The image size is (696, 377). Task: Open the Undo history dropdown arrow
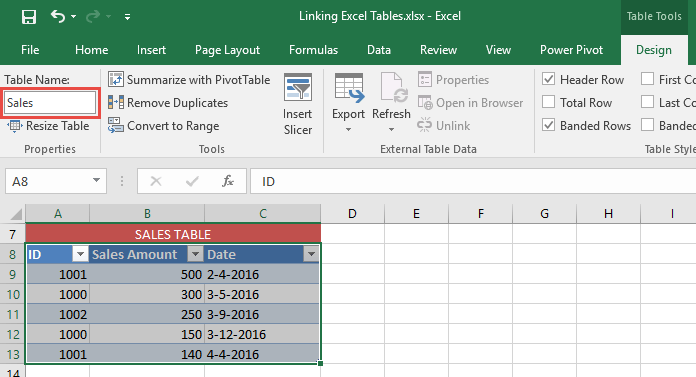click(74, 17)
